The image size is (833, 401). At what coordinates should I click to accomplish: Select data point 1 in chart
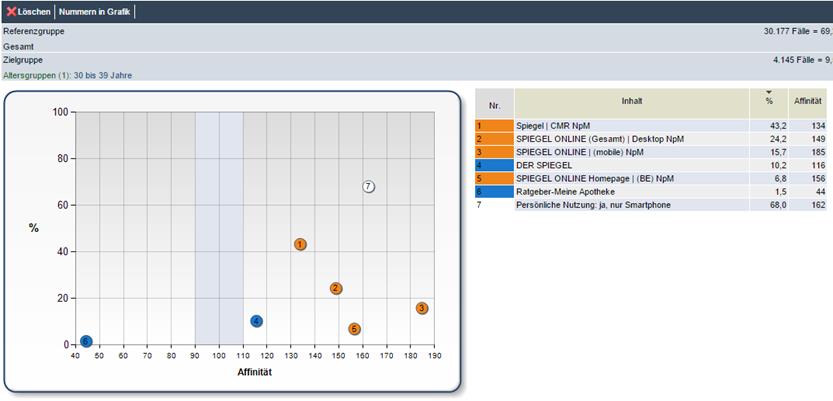(301, 244)
